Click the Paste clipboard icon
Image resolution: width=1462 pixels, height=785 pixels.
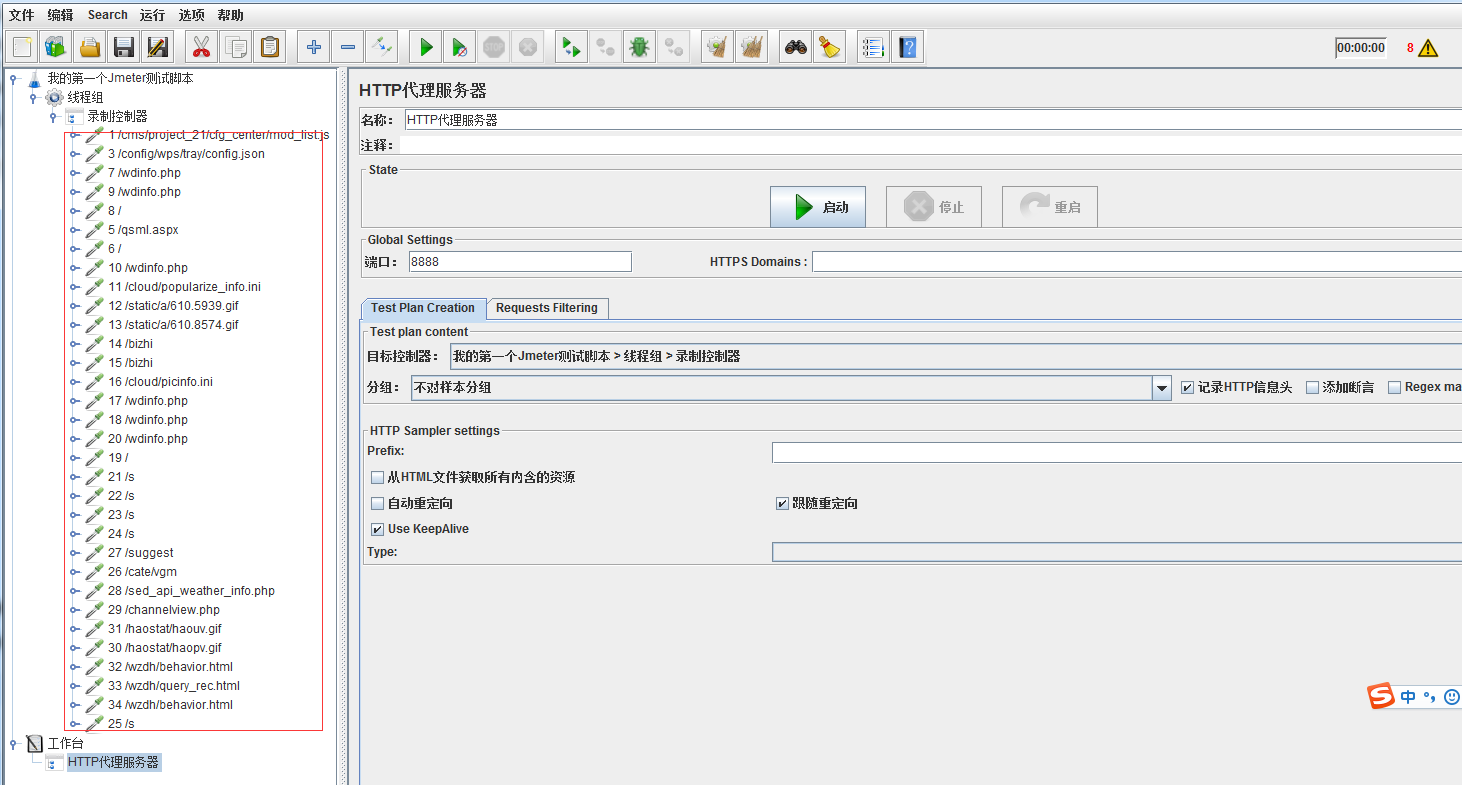tap(270, 46)
